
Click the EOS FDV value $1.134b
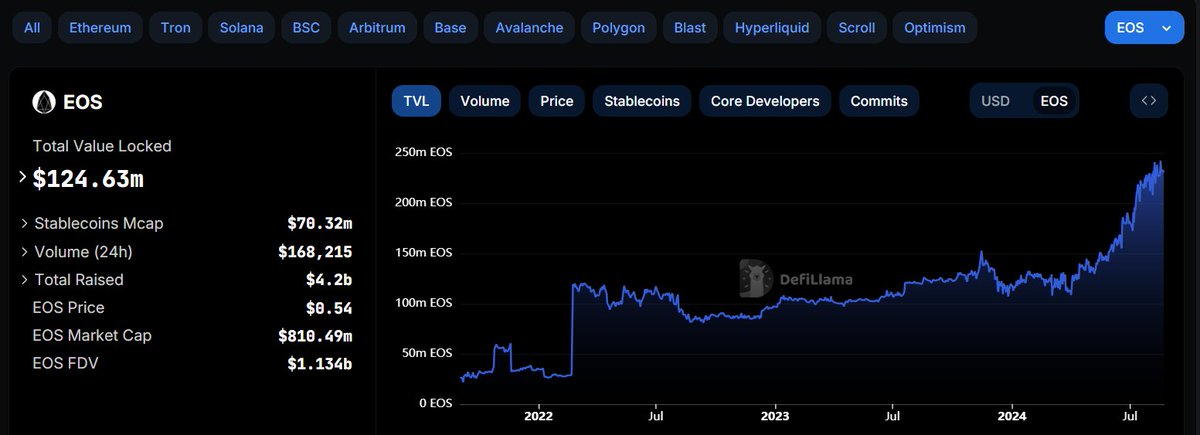[319, 364]
